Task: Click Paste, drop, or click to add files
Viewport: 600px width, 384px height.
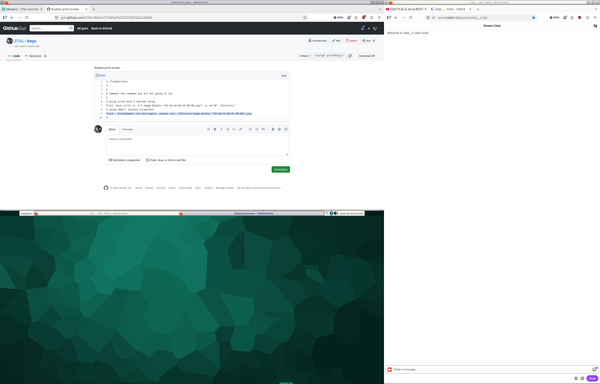Action: tap(166, 160)
